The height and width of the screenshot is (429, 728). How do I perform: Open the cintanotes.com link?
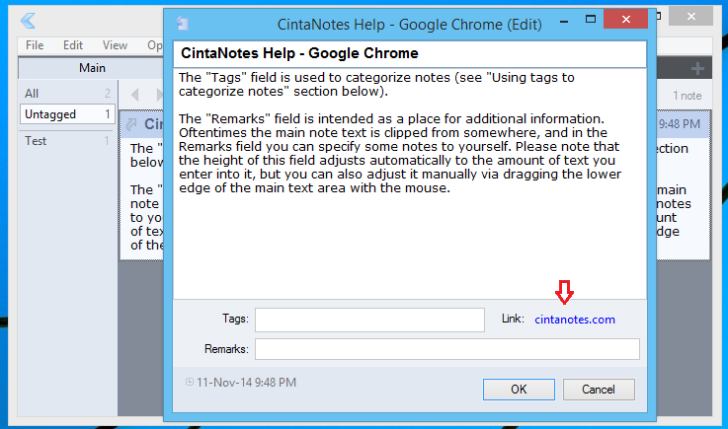tap(575, 320)
